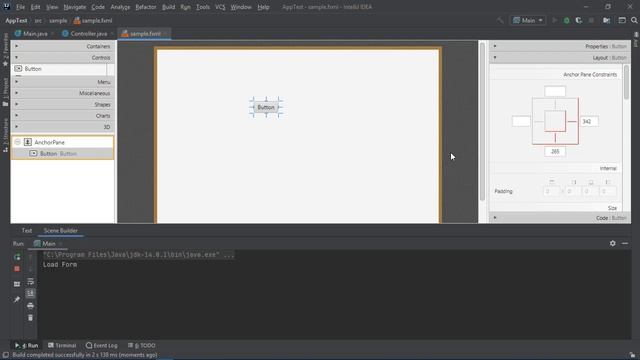The height and width of the screenshot is (360, 640).
Task: Click the sample.fxml breadcrumb in navigation bar
Action: pyautogui.click(x=93, y=20)
